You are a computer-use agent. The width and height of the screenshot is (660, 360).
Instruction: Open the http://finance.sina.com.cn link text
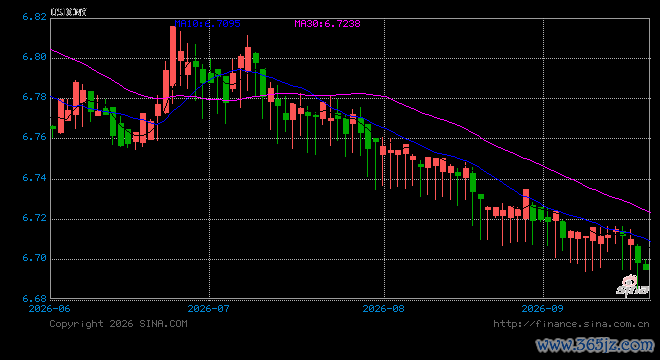click(571, 324)
